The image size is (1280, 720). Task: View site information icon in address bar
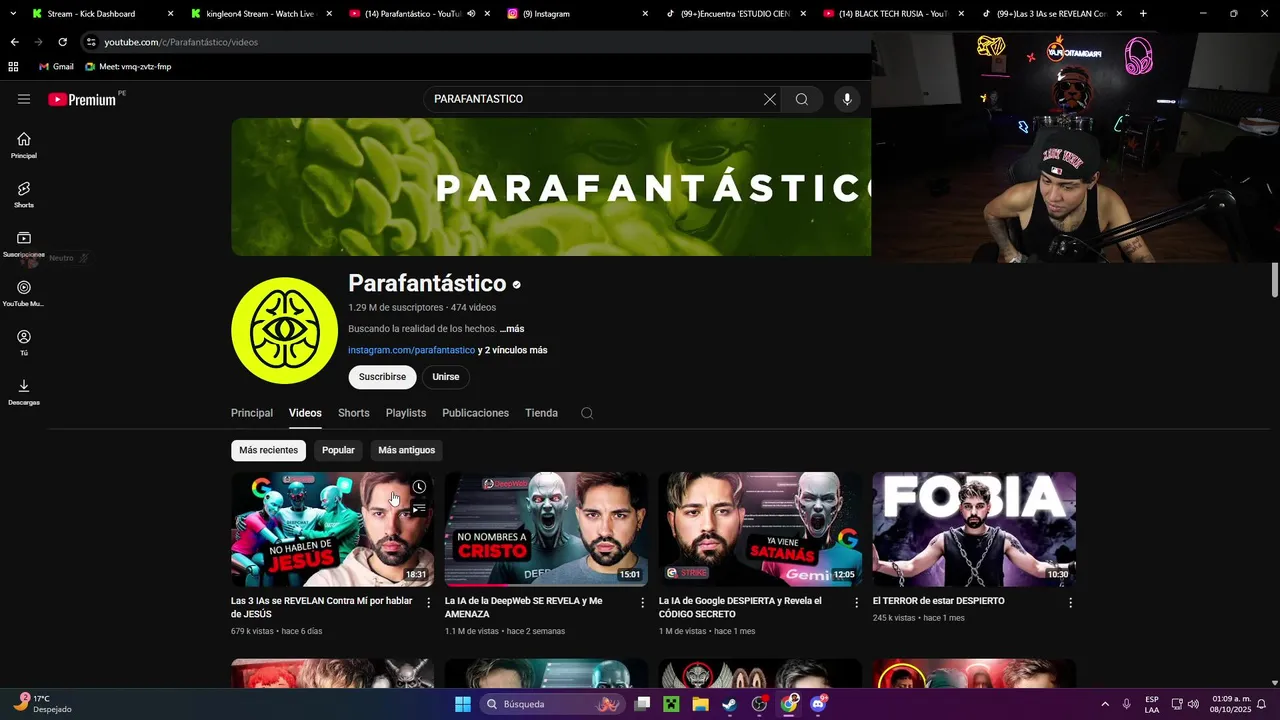[x=91, y=42]
